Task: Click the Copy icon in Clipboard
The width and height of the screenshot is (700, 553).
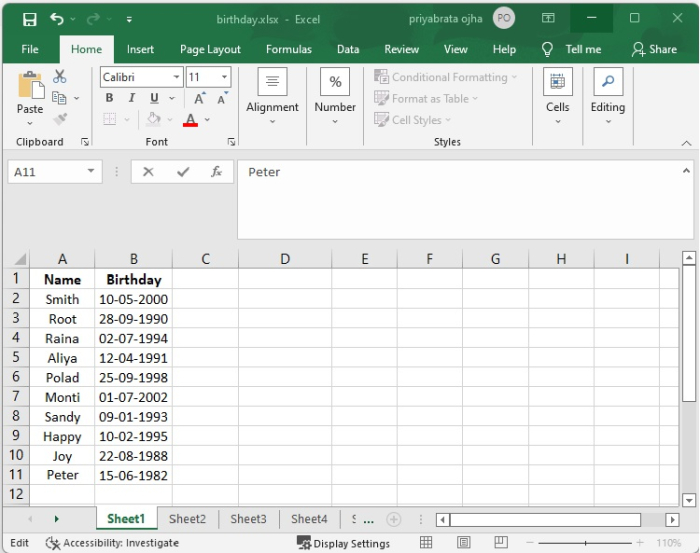Action: (x=59, y=98)
